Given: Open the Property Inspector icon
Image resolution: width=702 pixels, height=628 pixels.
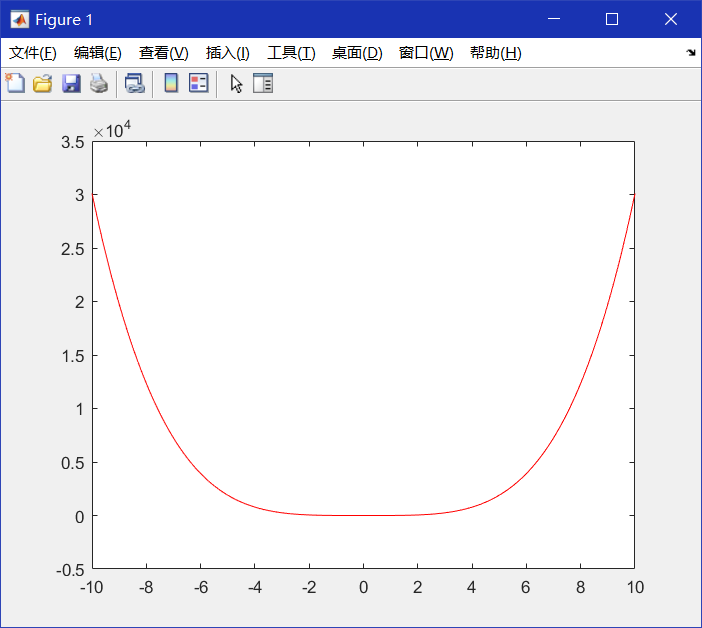Looking at the screenshot, I should tap(263, 83).
